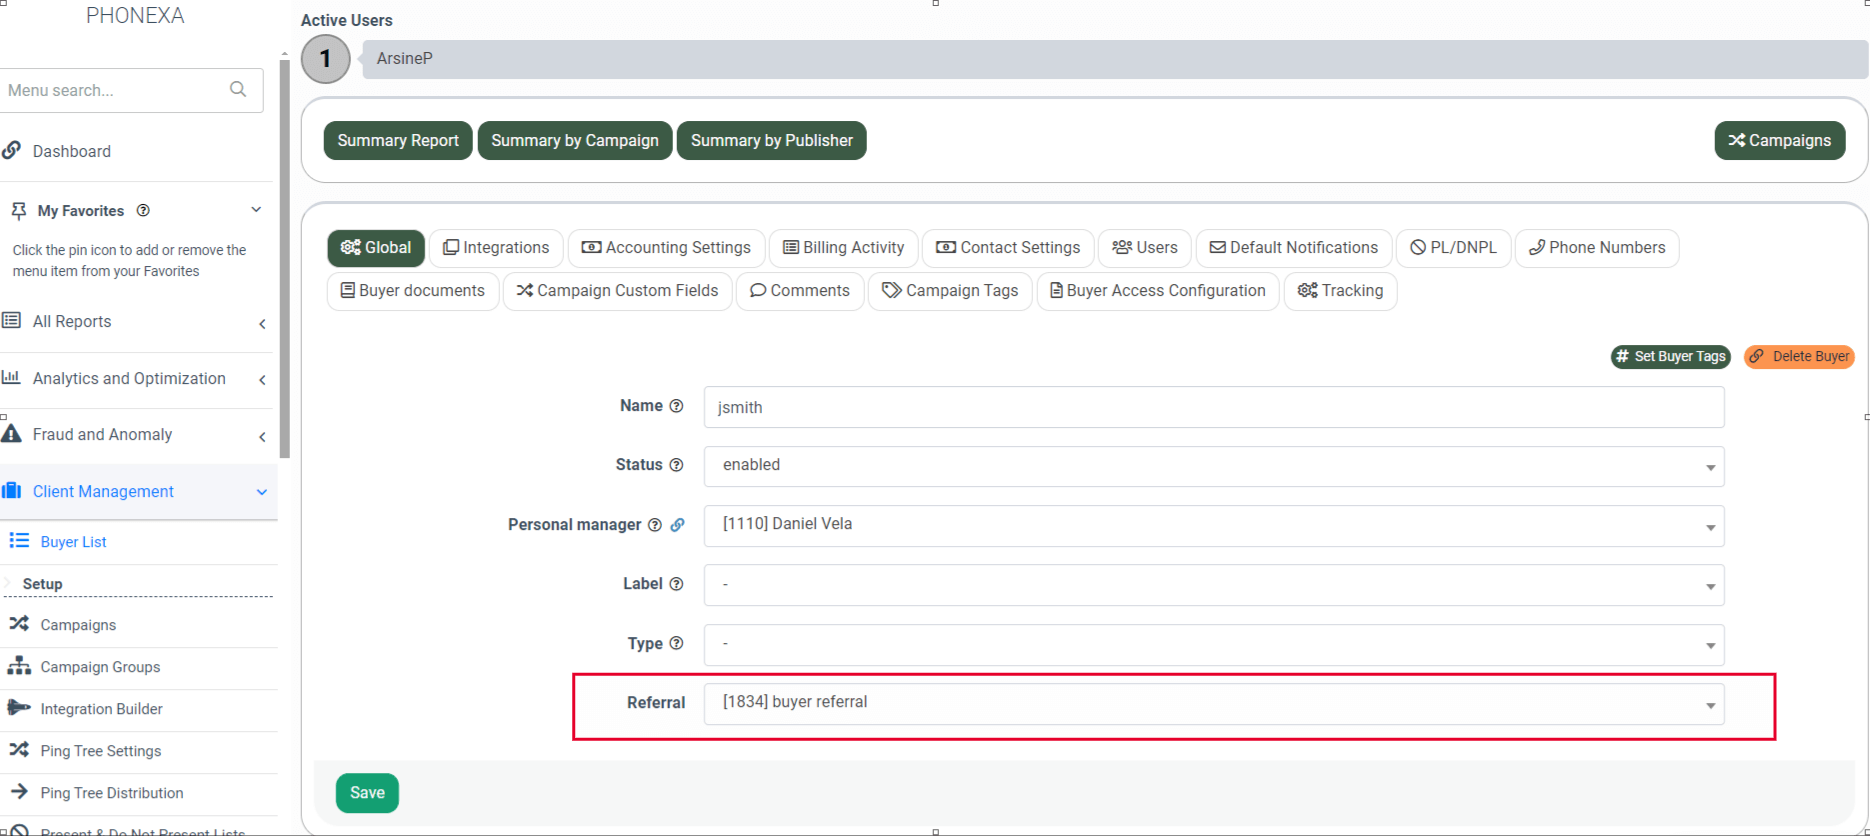This screenshot has width=1870, height=836.
Task: Expand Analytics and Optimization section
Action: 261,380
